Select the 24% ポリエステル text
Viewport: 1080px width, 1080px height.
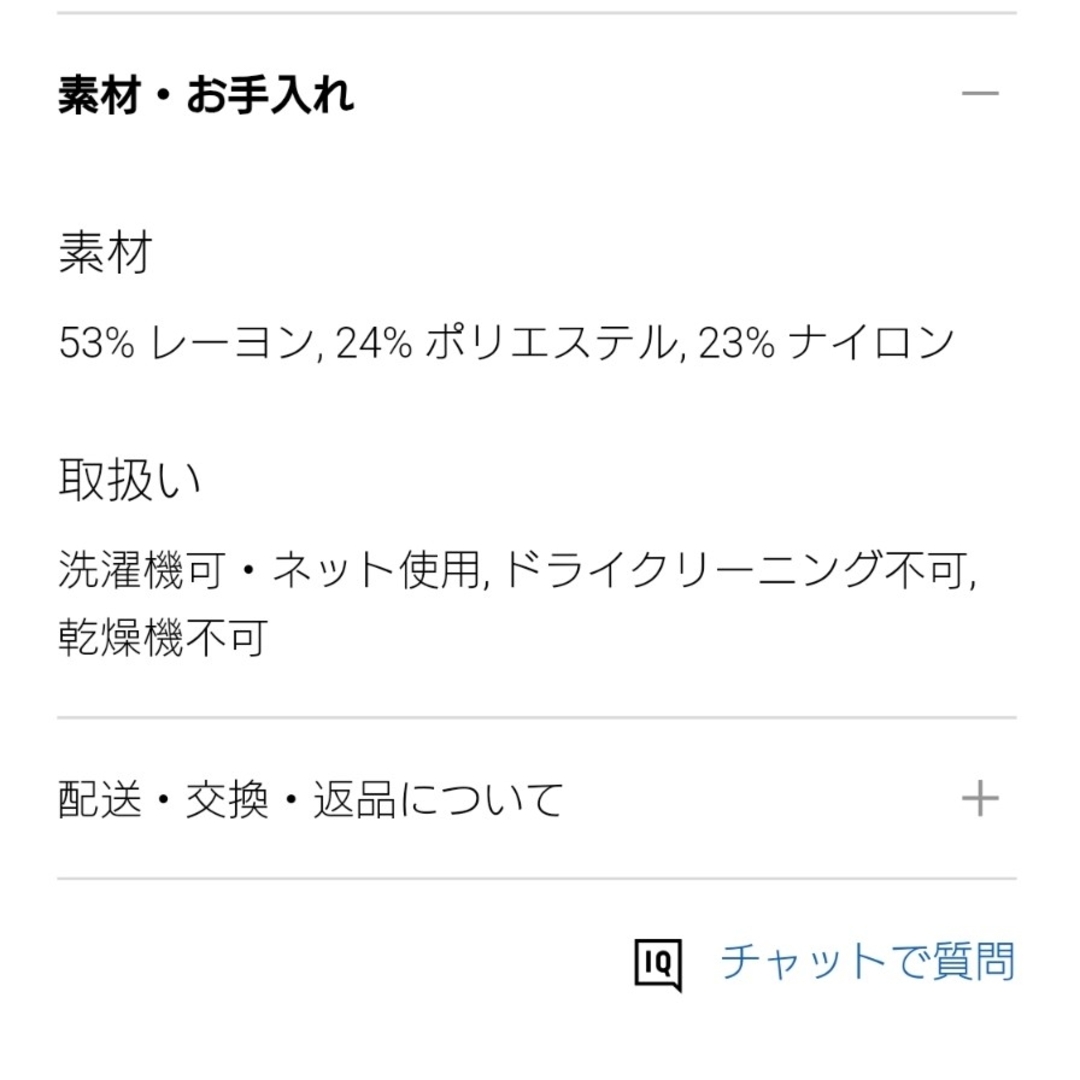[x=506, y=342]
